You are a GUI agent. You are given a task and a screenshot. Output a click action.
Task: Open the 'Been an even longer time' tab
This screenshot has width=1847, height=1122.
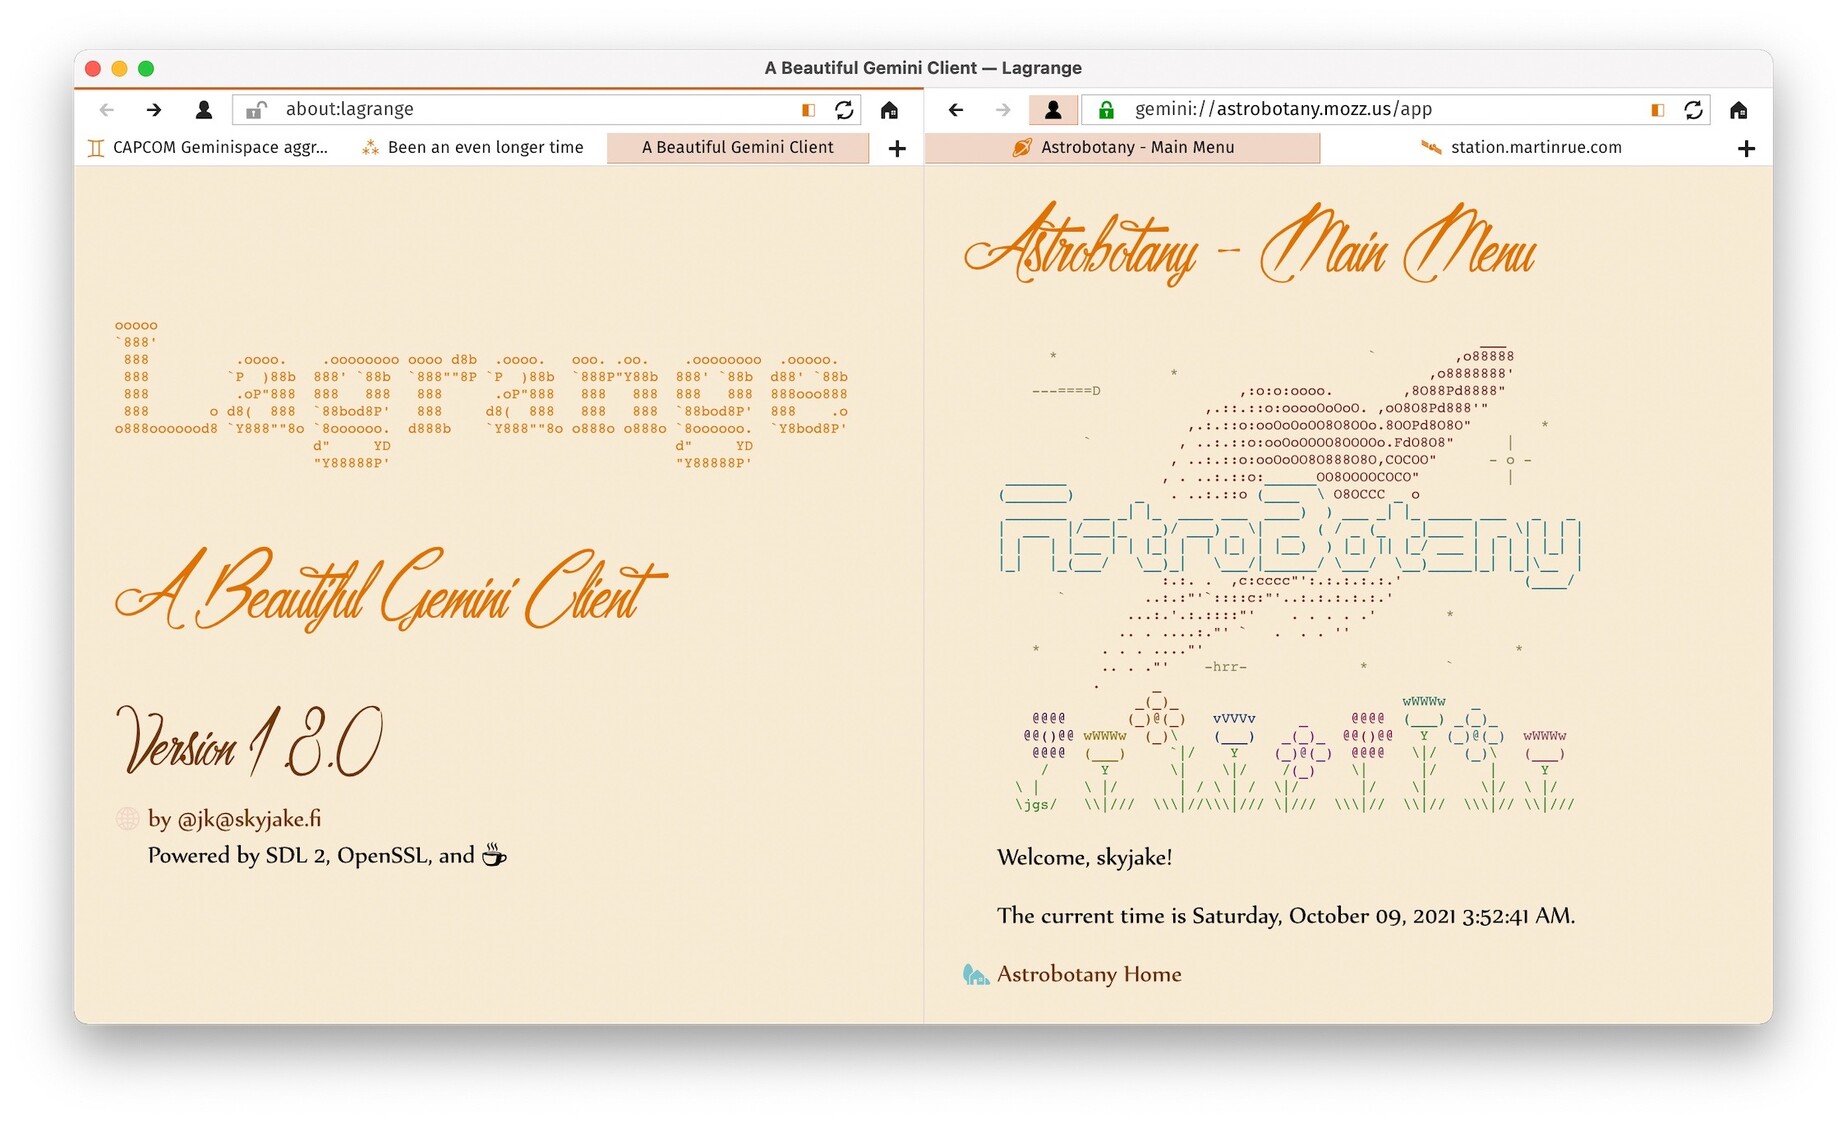pyautogui.click(x=474, y=148)
